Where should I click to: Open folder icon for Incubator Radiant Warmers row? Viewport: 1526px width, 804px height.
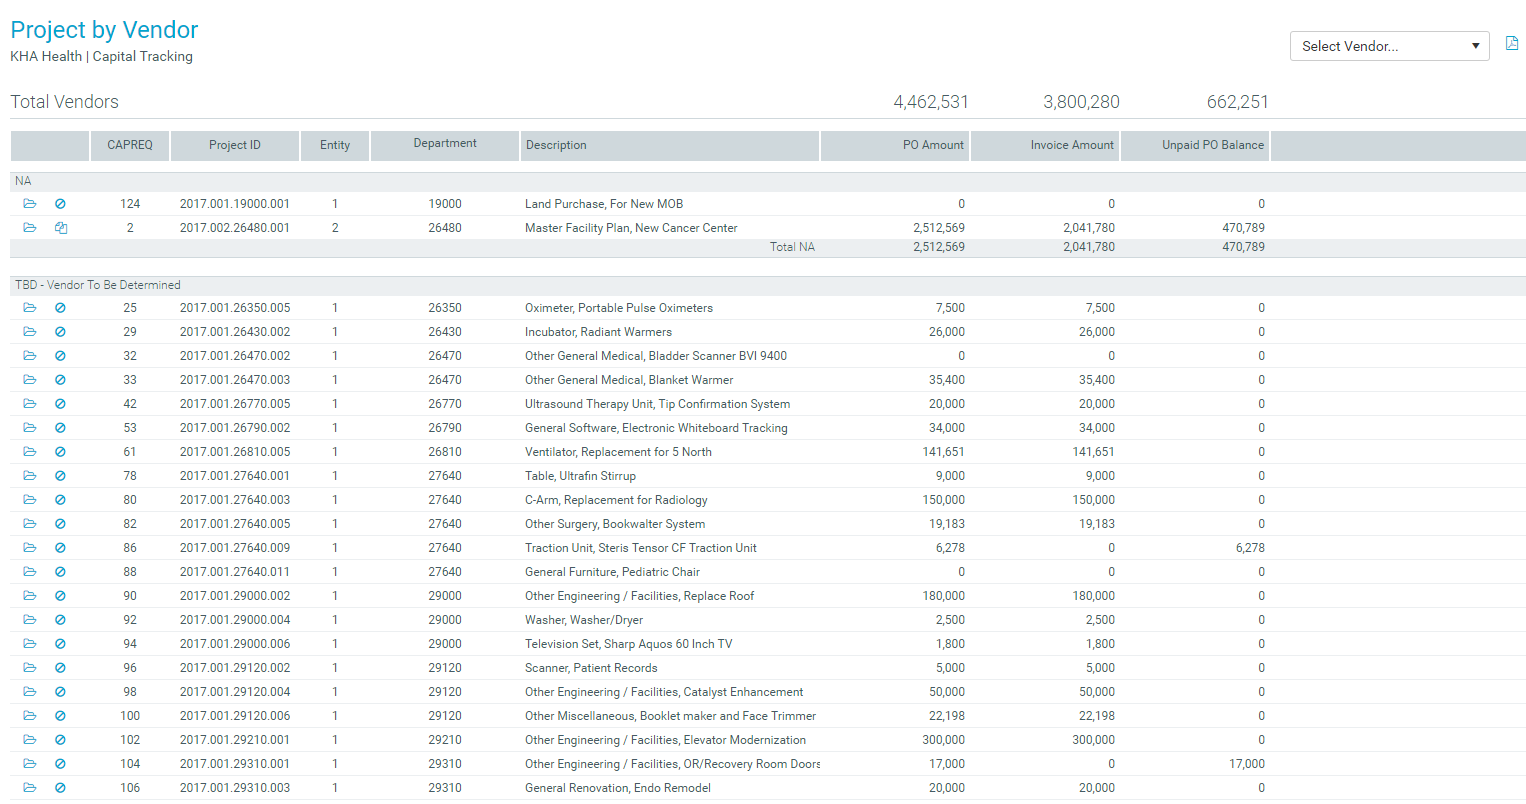click(x=30, y=332)
